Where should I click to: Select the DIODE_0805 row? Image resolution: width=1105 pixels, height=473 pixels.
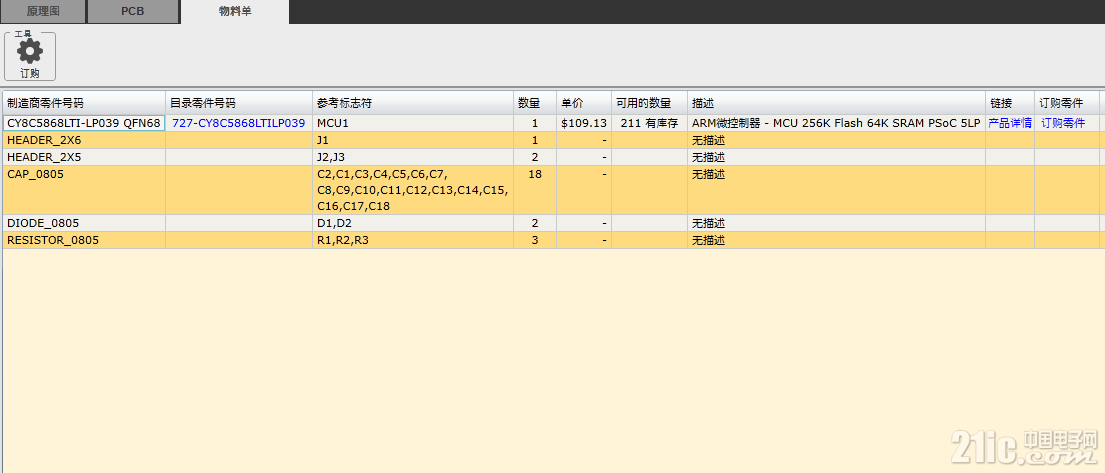click(x=552, y=223)
